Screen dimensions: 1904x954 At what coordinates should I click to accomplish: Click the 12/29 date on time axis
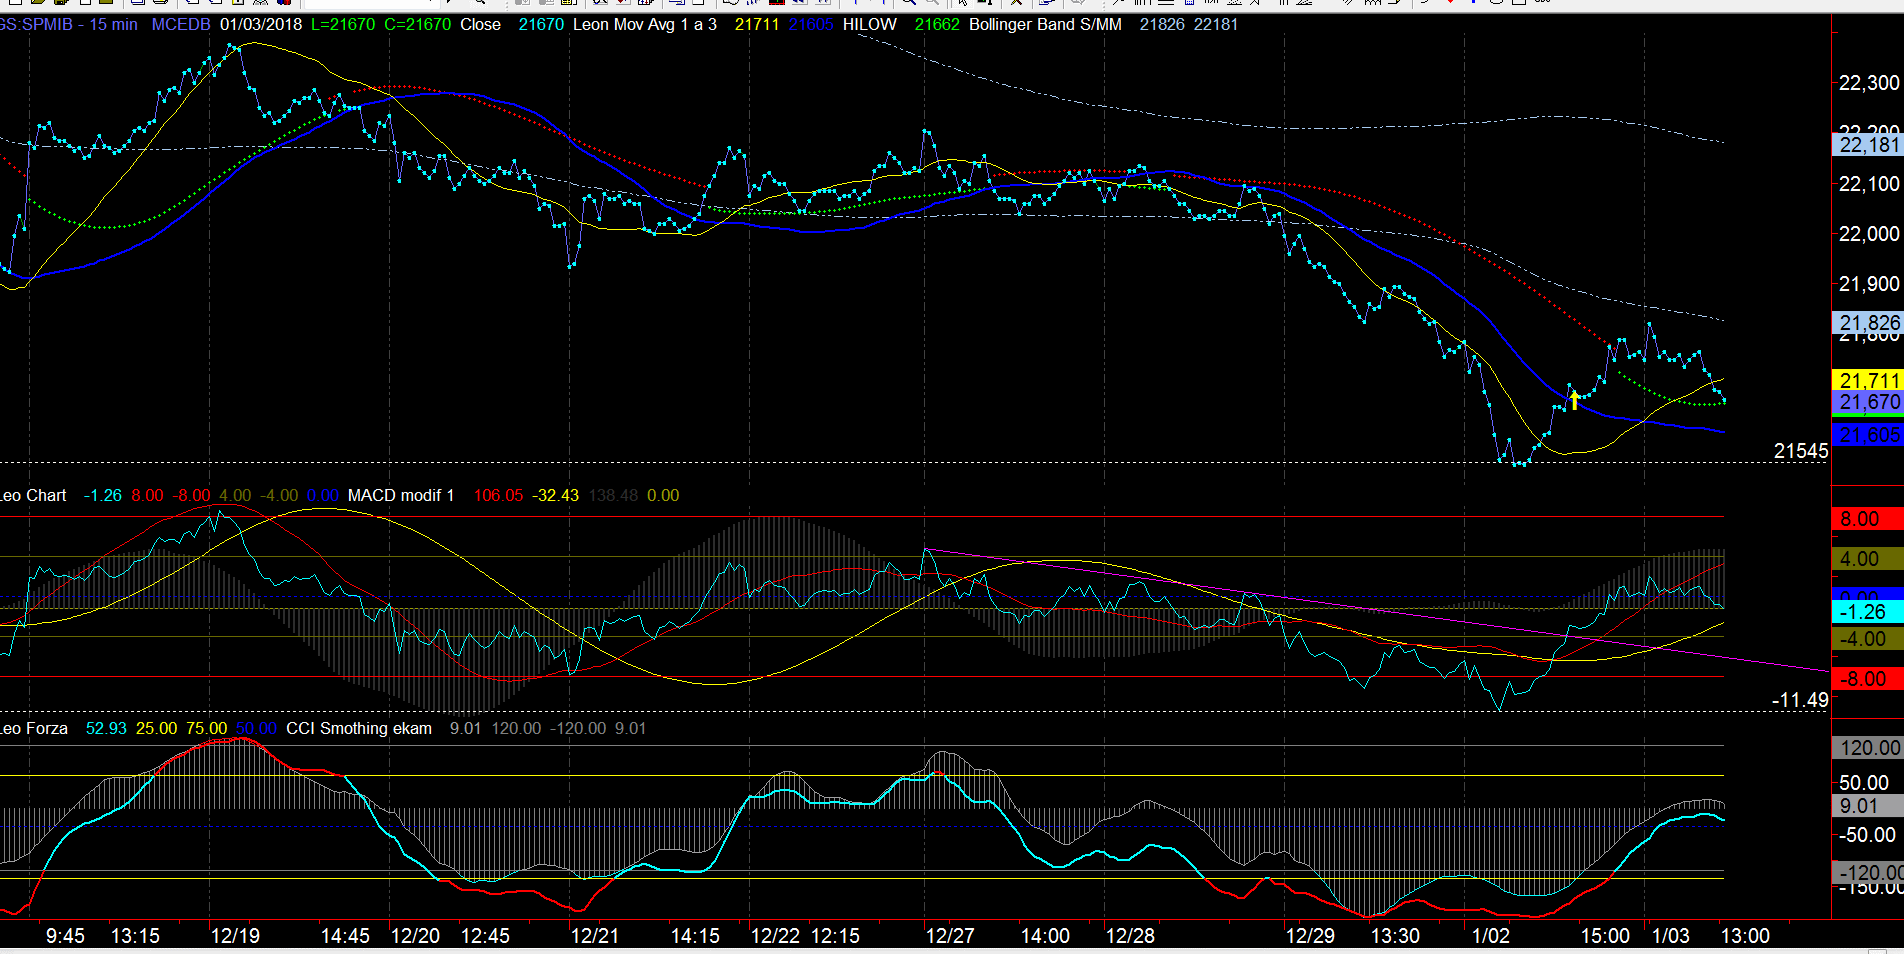(1310, 936)
